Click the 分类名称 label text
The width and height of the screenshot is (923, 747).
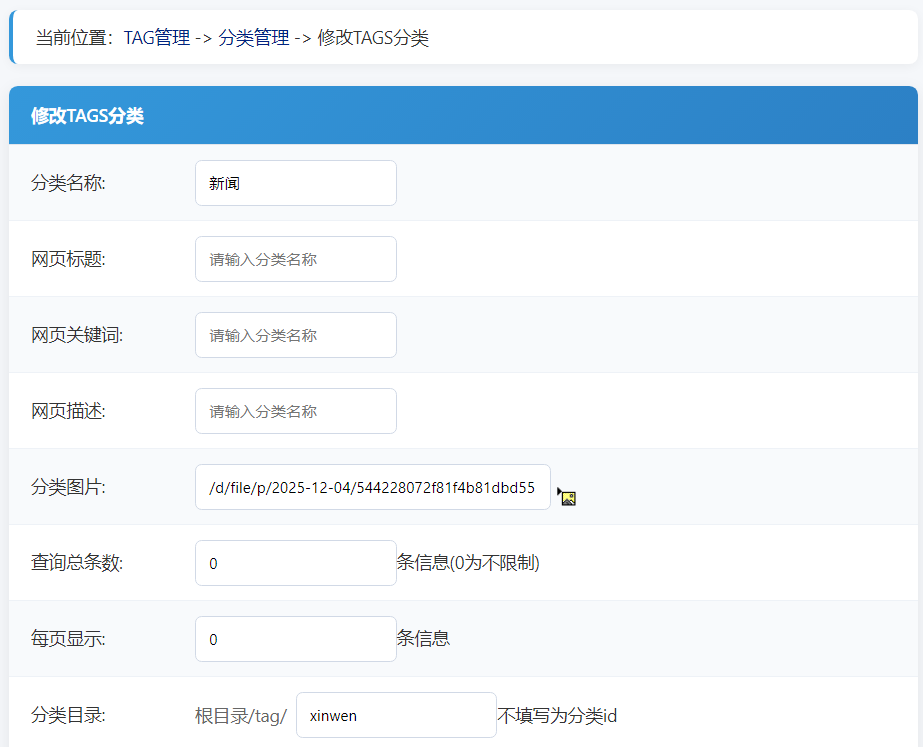[x=66, y=182]
